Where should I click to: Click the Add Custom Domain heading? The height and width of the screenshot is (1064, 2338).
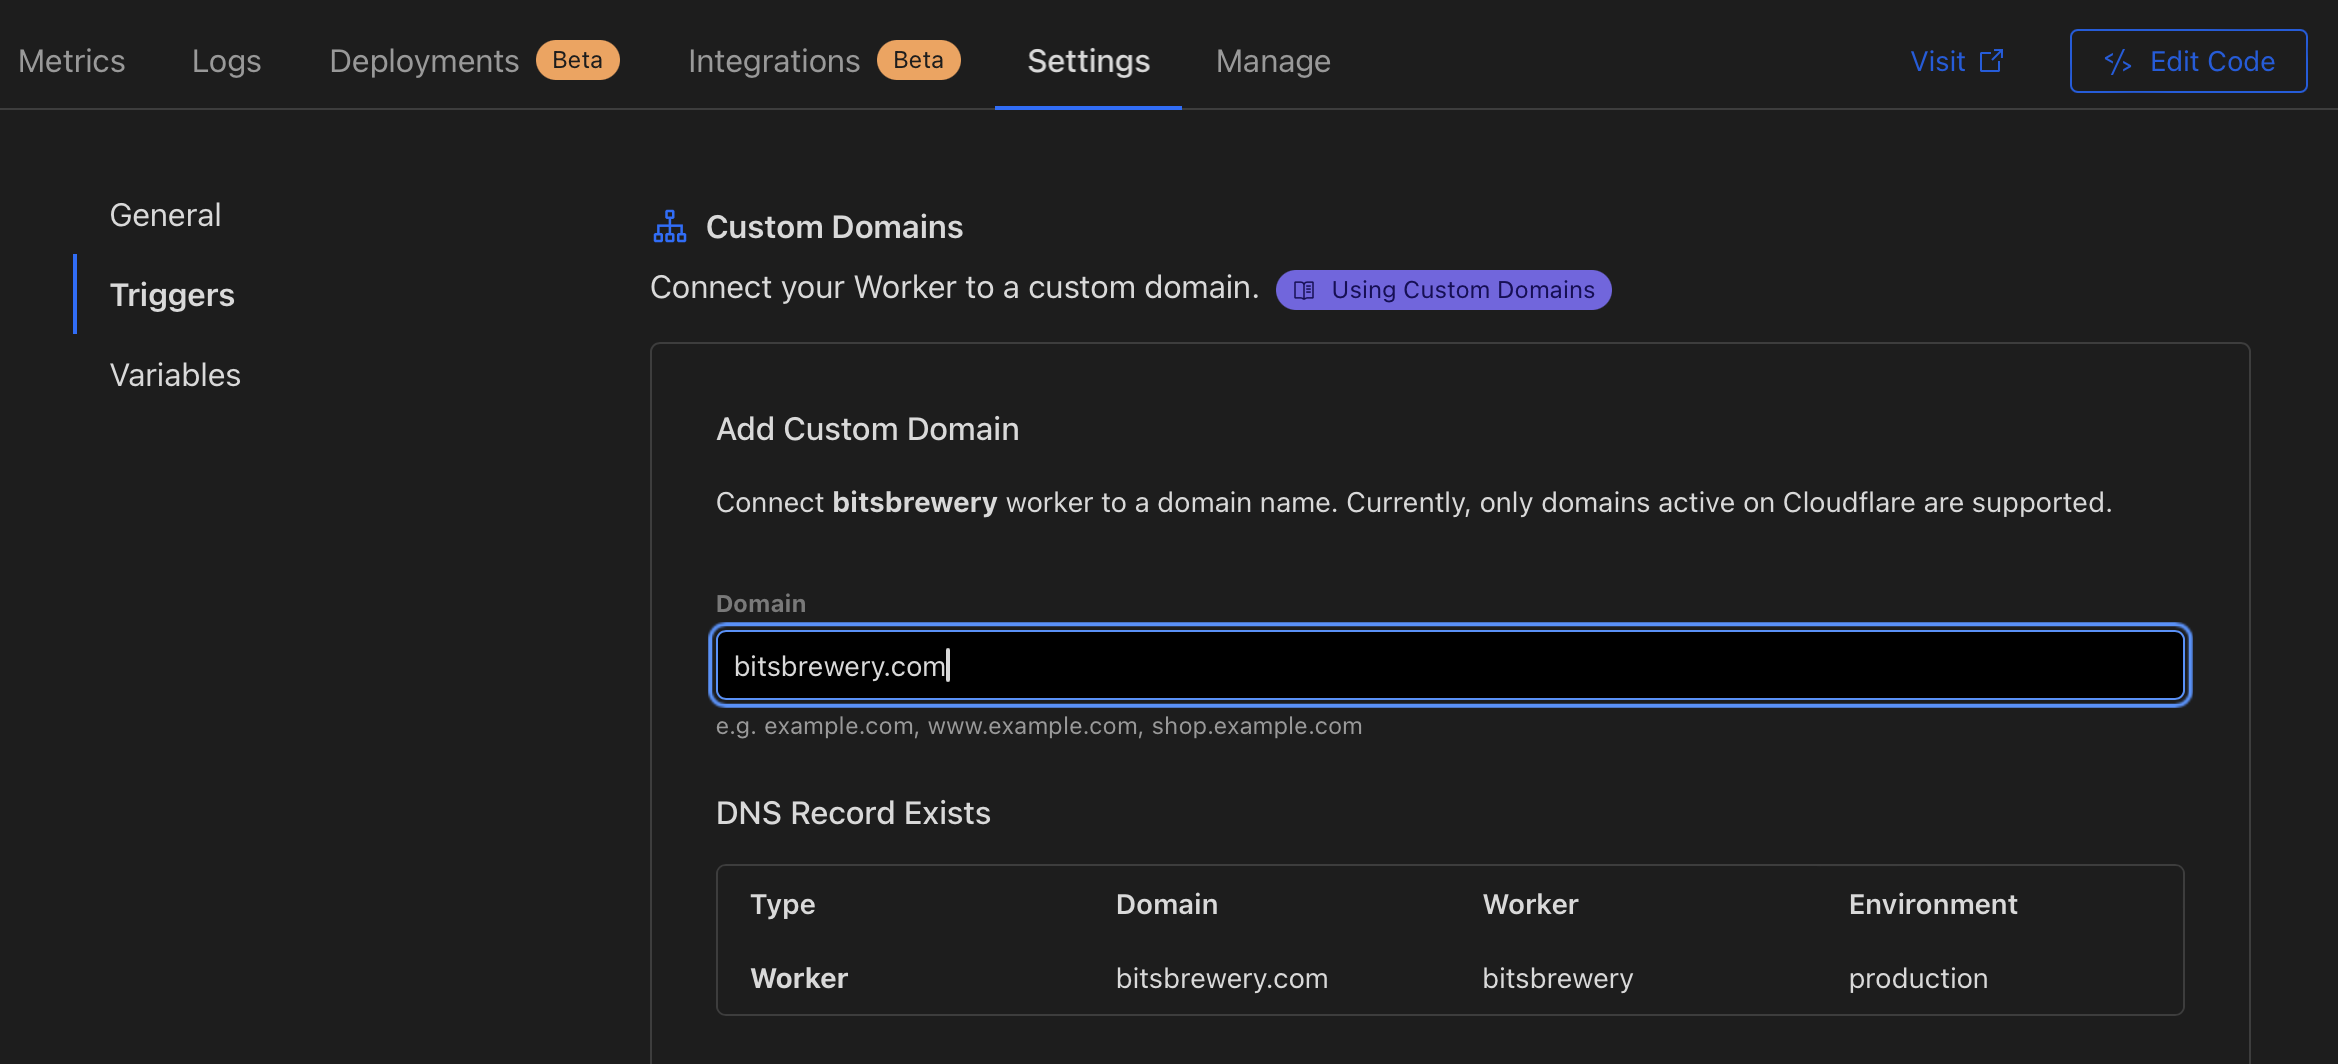point(867,429)
